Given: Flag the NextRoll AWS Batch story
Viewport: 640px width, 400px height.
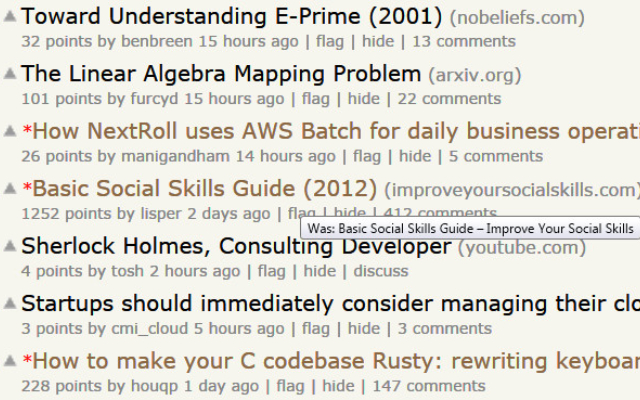Looking at the screenshot, I should click(x=367, y=156).
